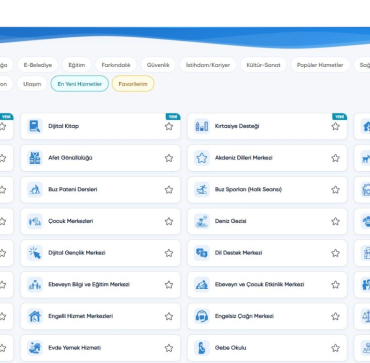Image resolution: width=370 pixels, height=363 pixels.
Task: Click the Deniz Gezisi boat icon
Action: [x=202, y=221]
